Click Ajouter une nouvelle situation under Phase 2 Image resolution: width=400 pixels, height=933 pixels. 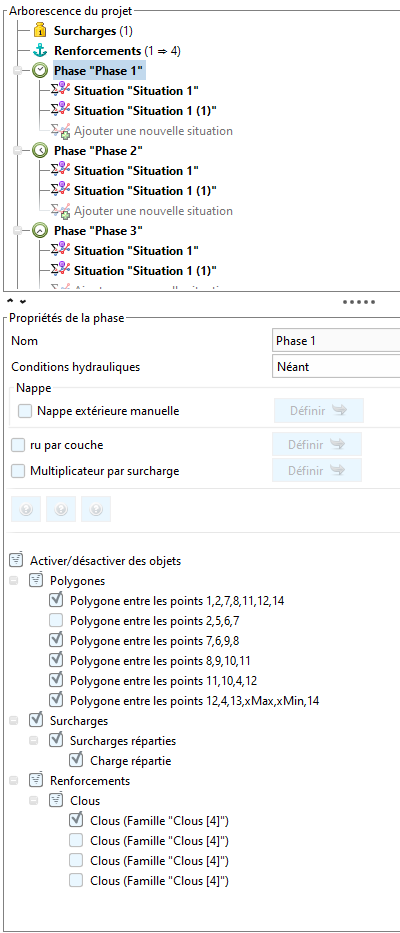153,211
